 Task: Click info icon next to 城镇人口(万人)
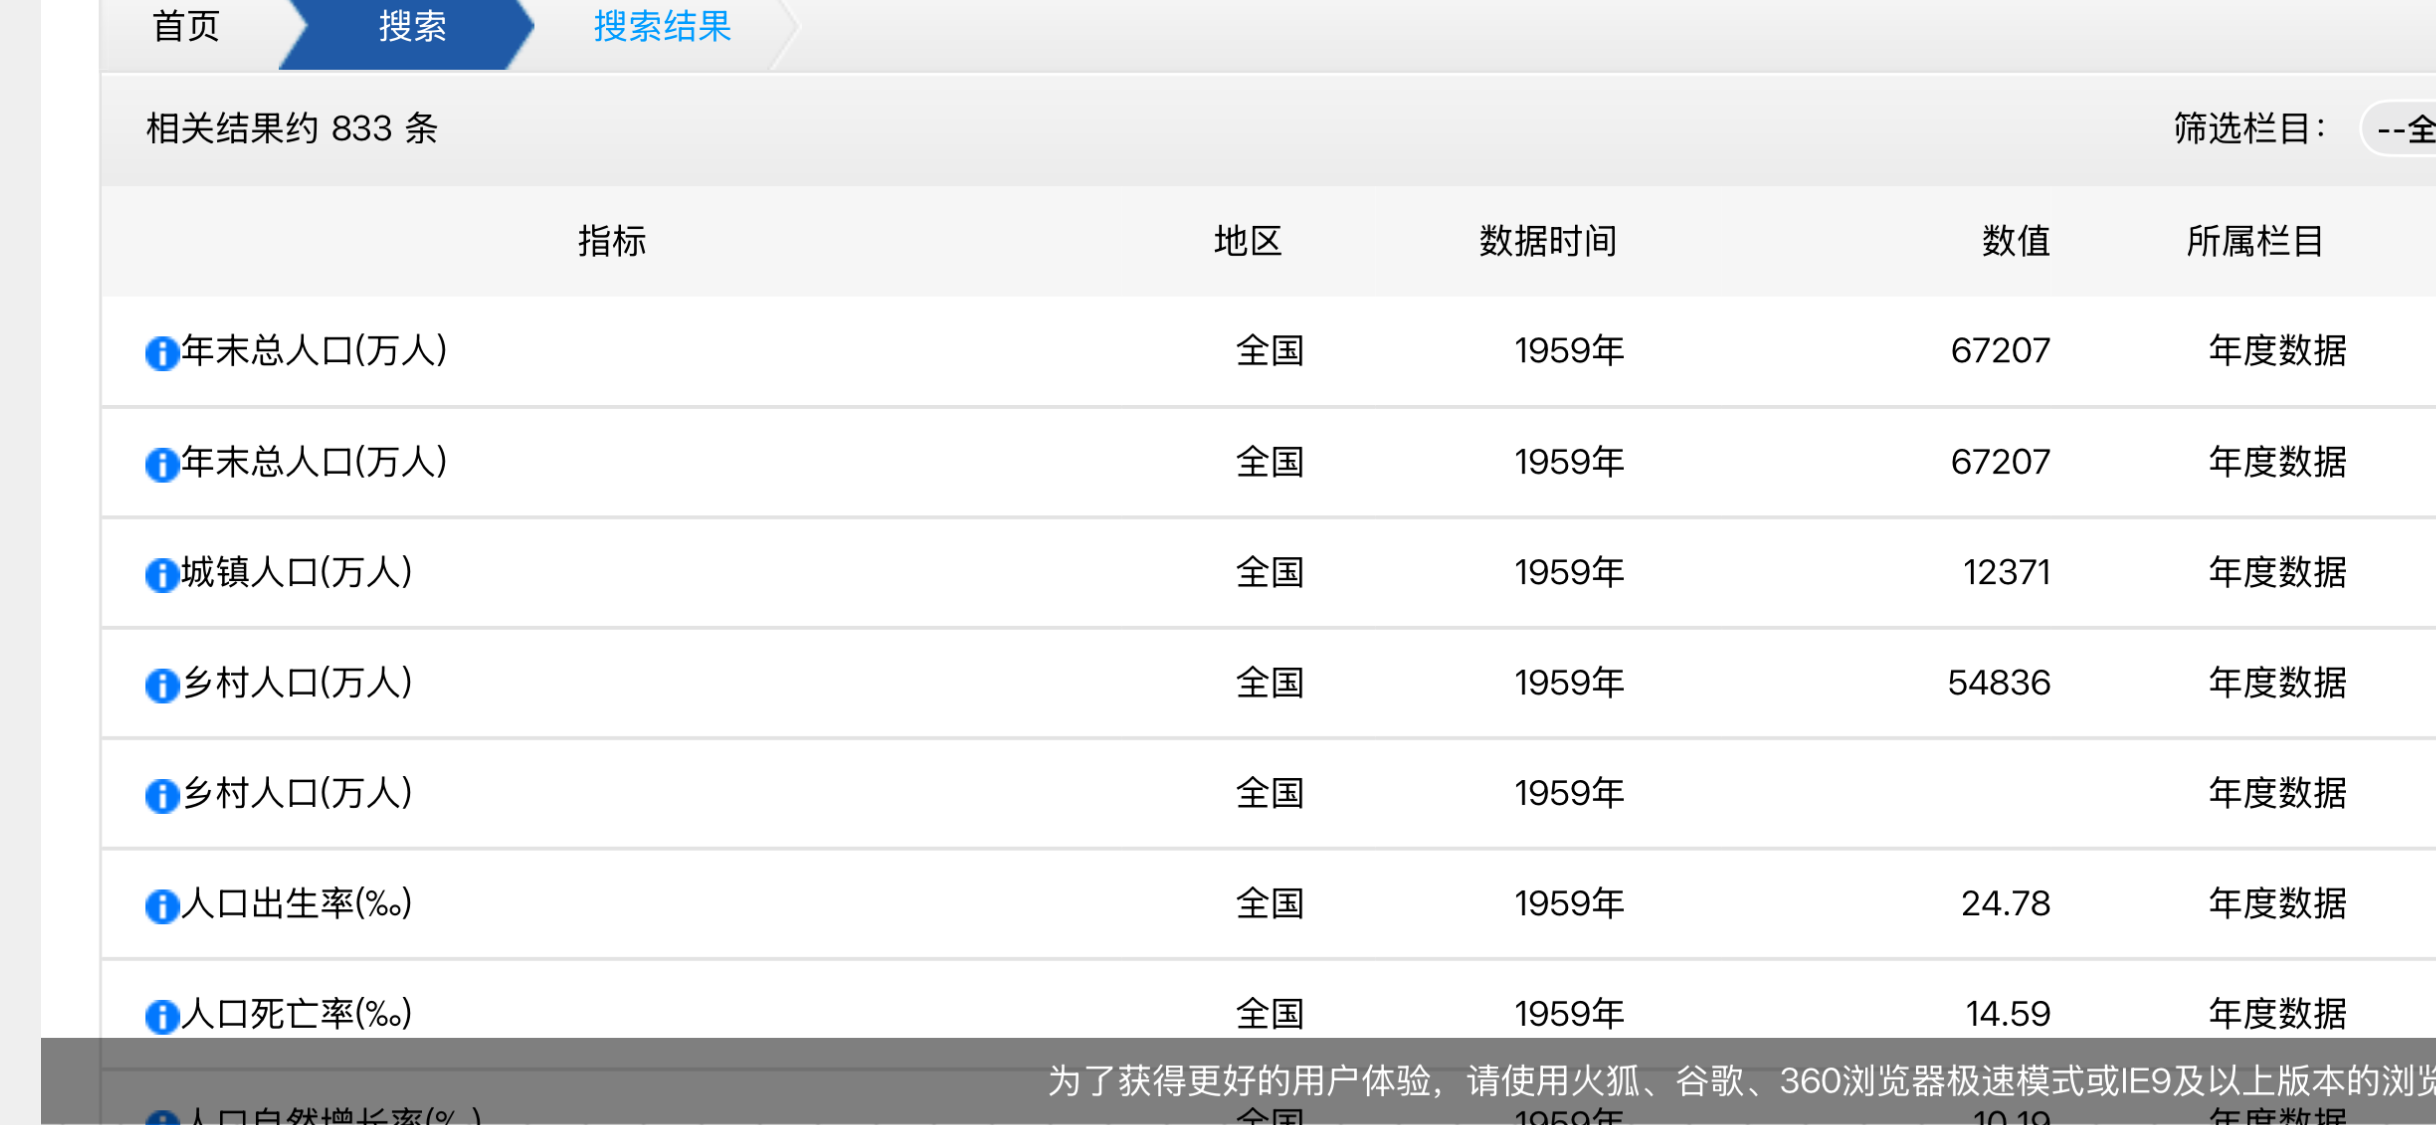[x=161, y=575]
